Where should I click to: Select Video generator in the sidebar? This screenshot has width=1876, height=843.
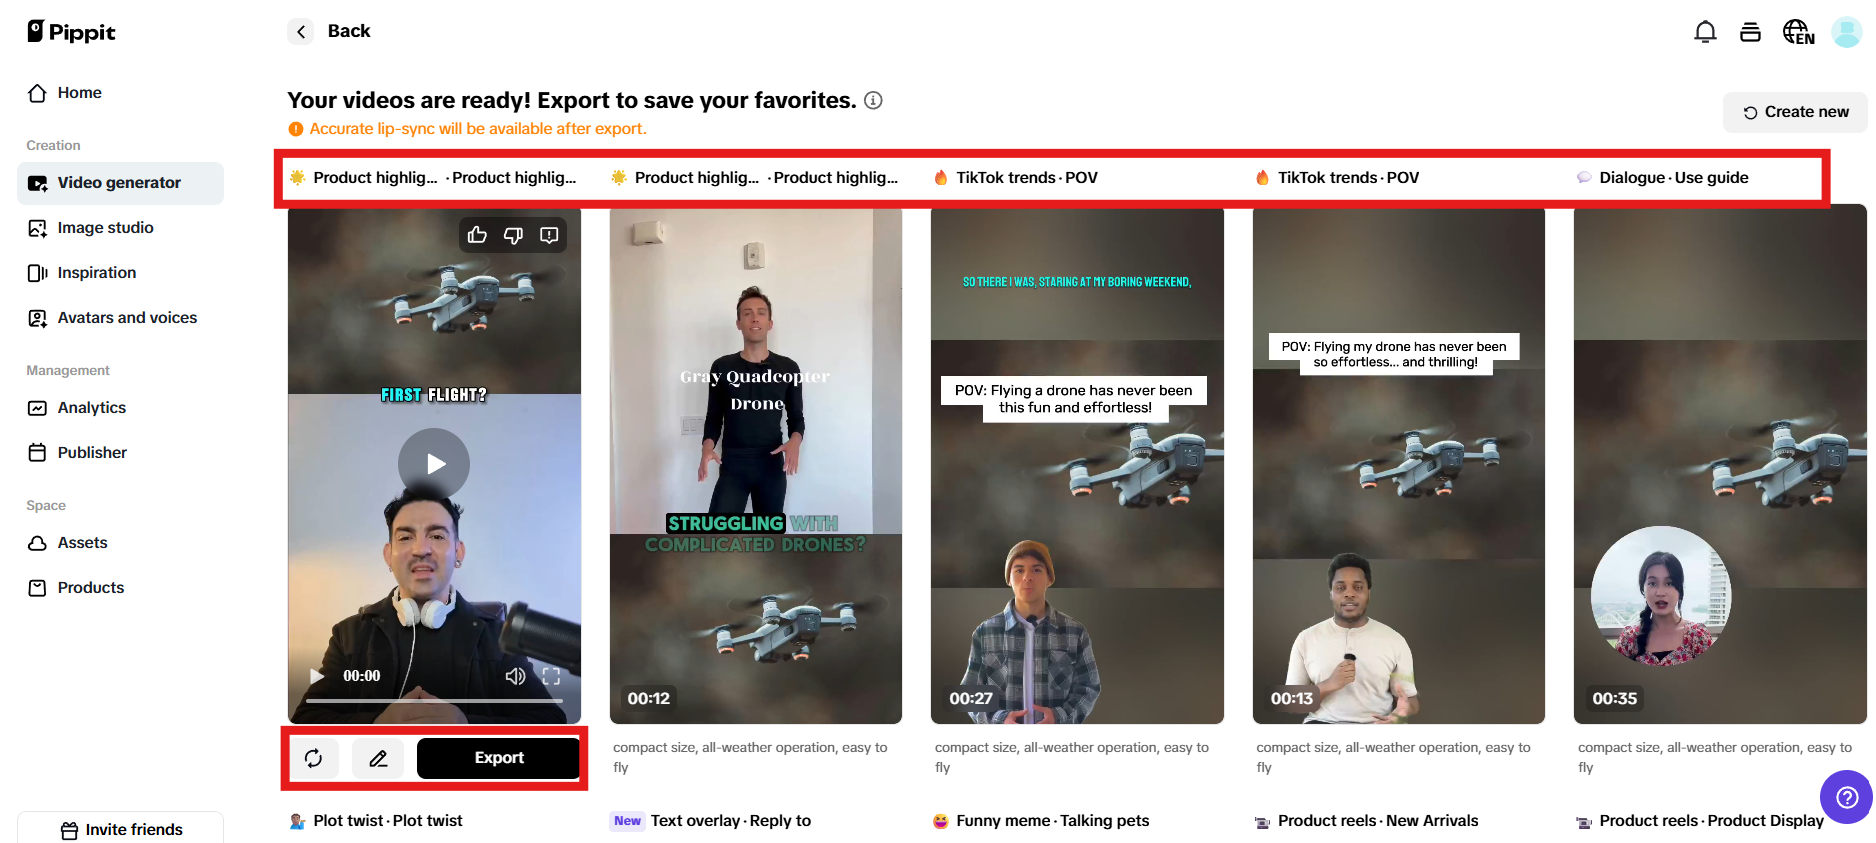pos(120,183)
